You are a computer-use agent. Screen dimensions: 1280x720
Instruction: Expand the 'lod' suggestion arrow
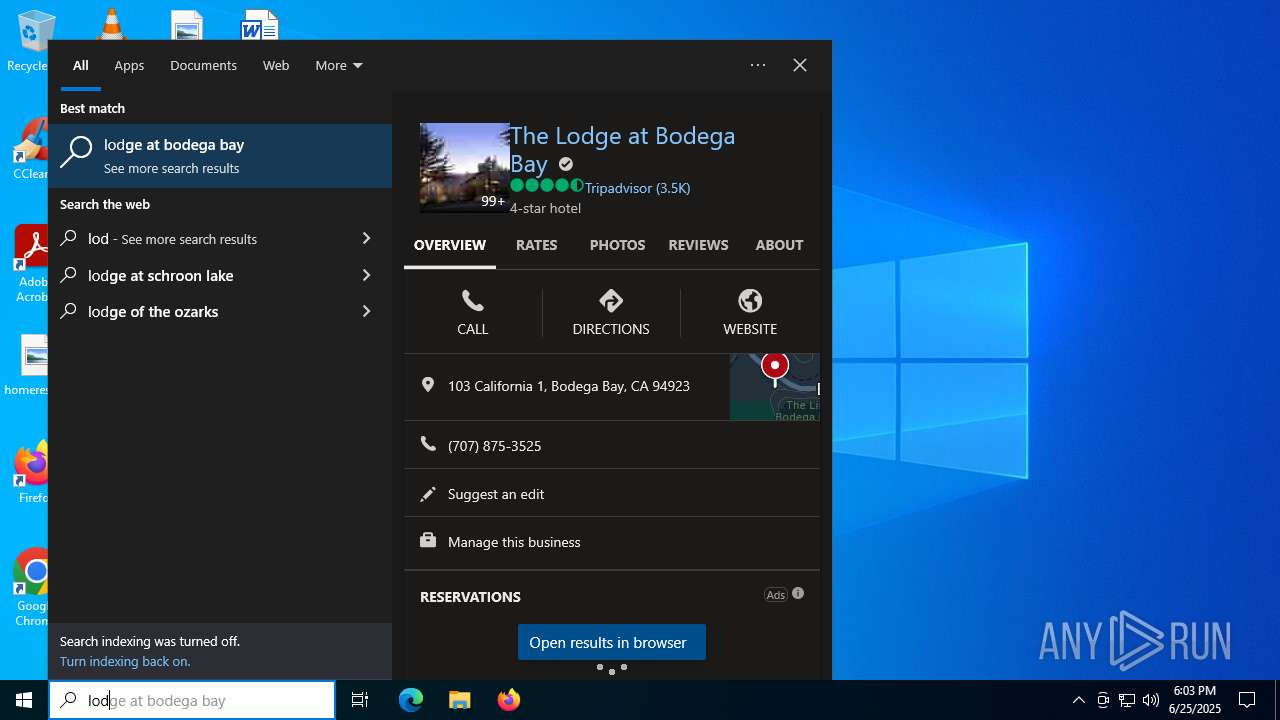366,238
